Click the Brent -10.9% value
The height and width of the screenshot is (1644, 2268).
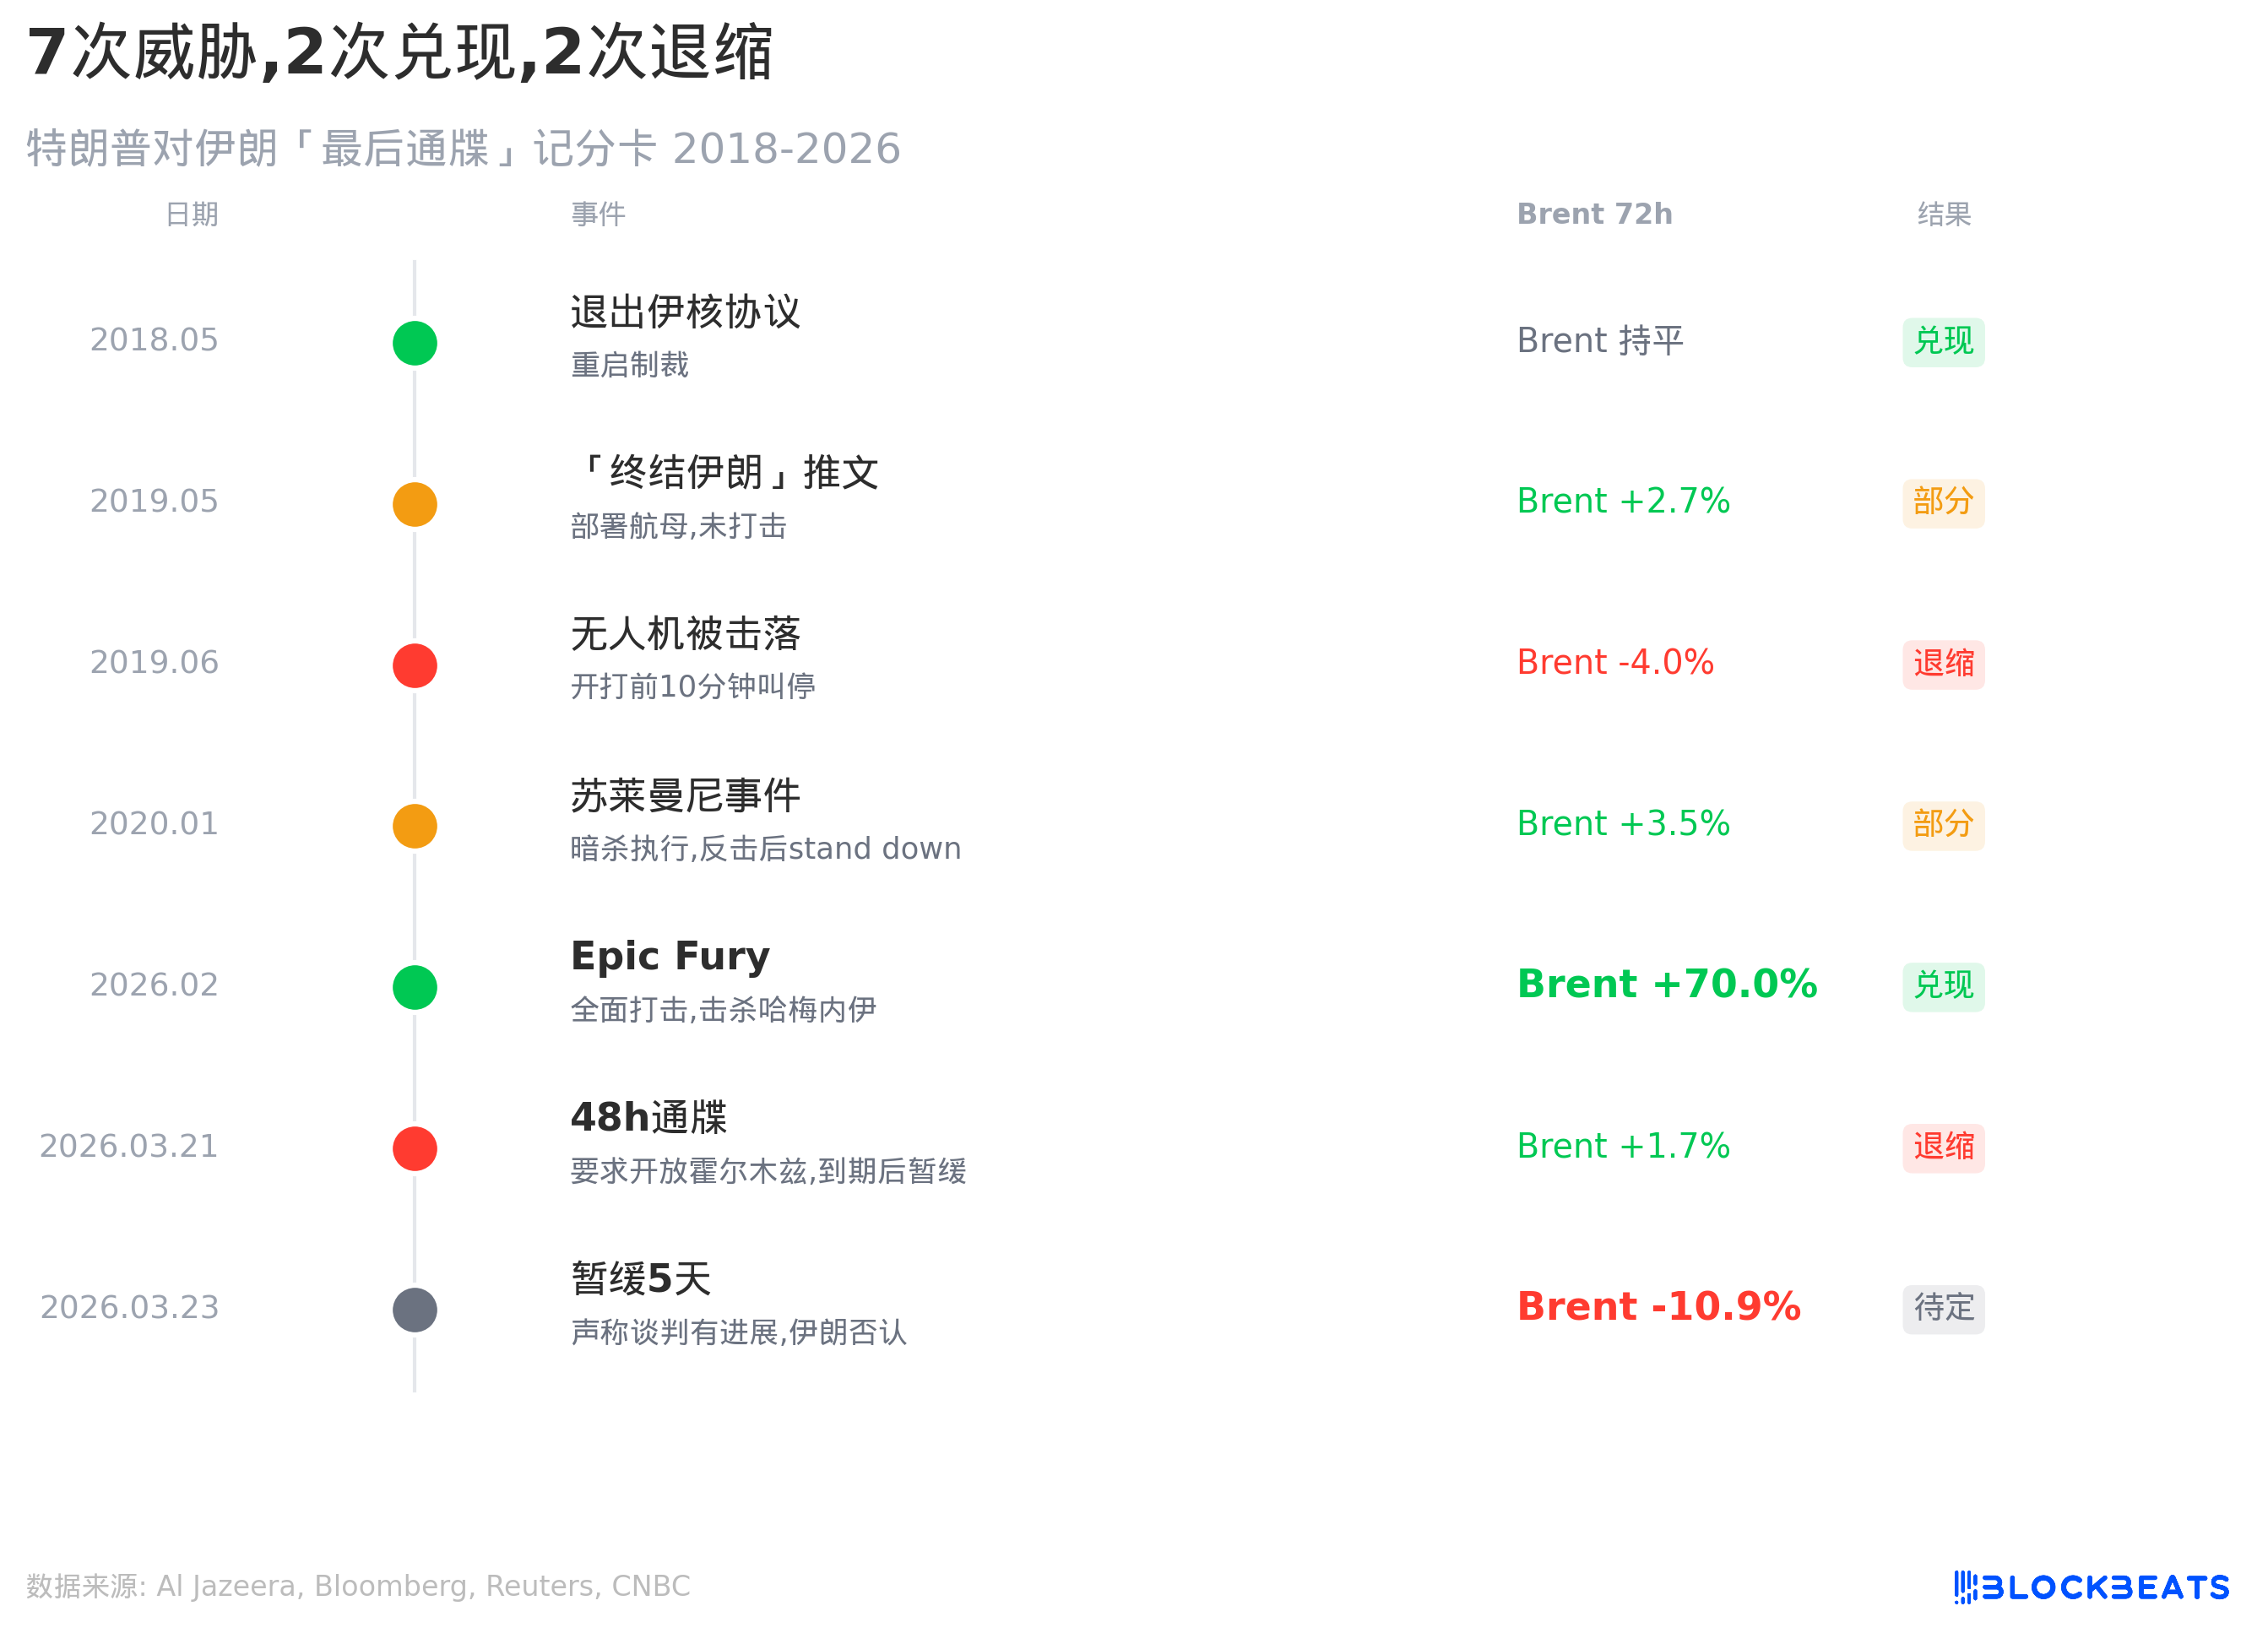[1658, 1306]
